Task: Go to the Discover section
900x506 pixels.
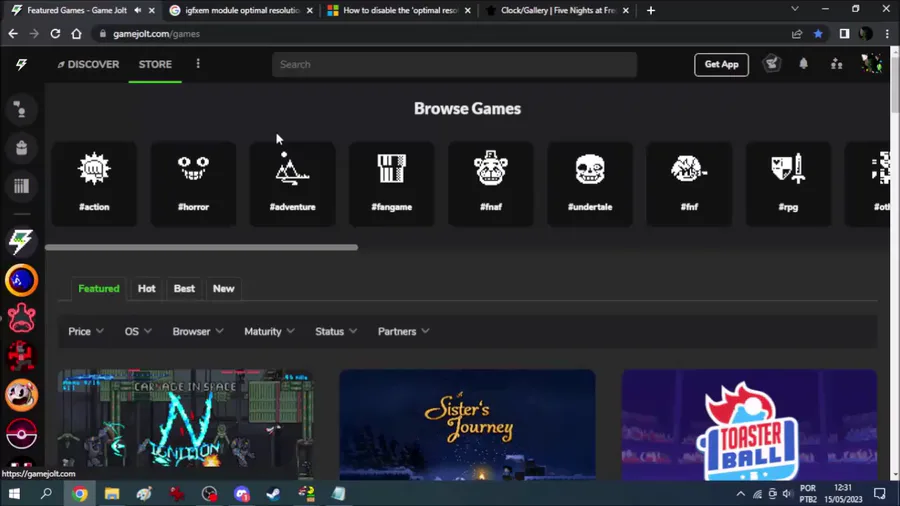Action: (88, 64)
